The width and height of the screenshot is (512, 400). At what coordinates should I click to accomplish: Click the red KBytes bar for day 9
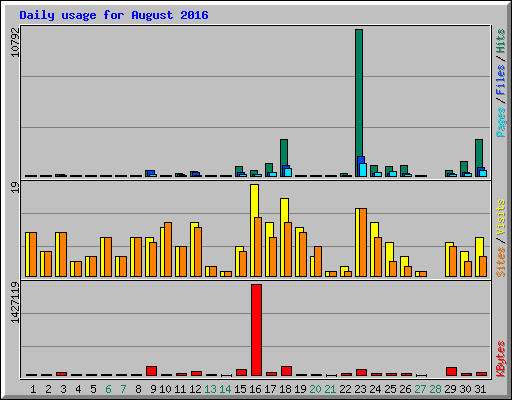coord(151,371)
